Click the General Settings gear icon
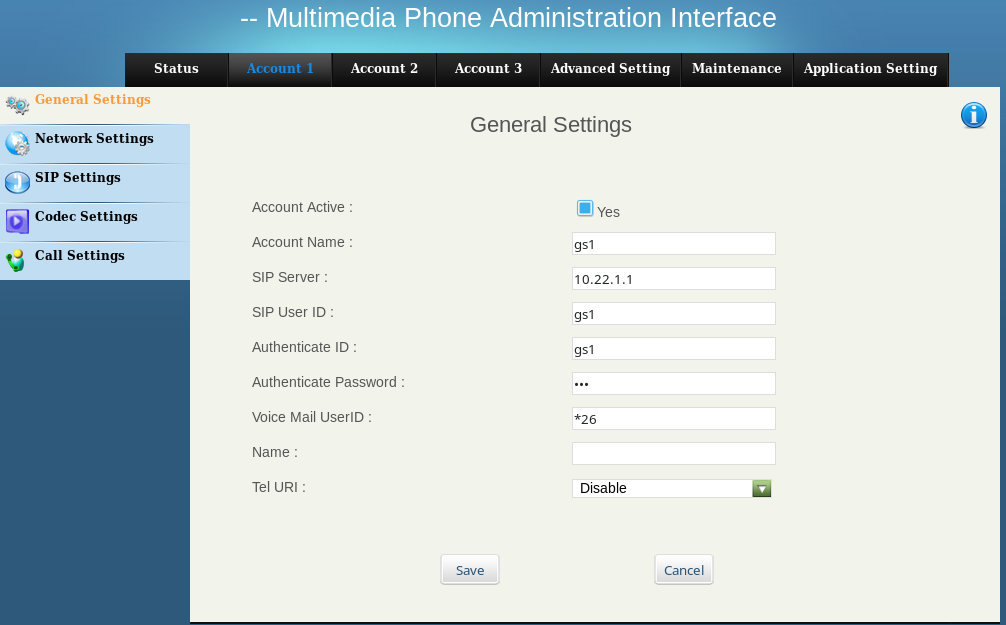 [x=17, y=105]
